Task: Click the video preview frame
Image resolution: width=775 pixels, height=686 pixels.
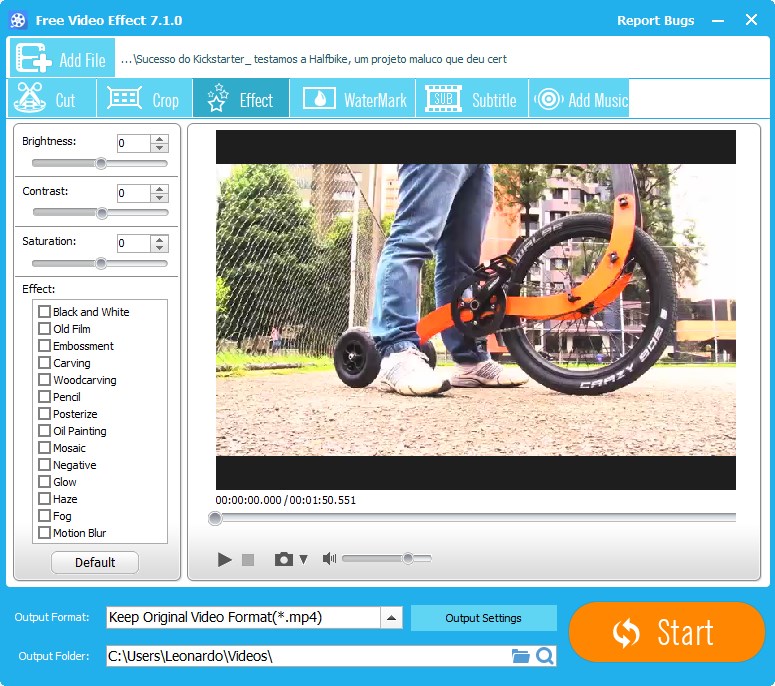Action: click(475, 310)
